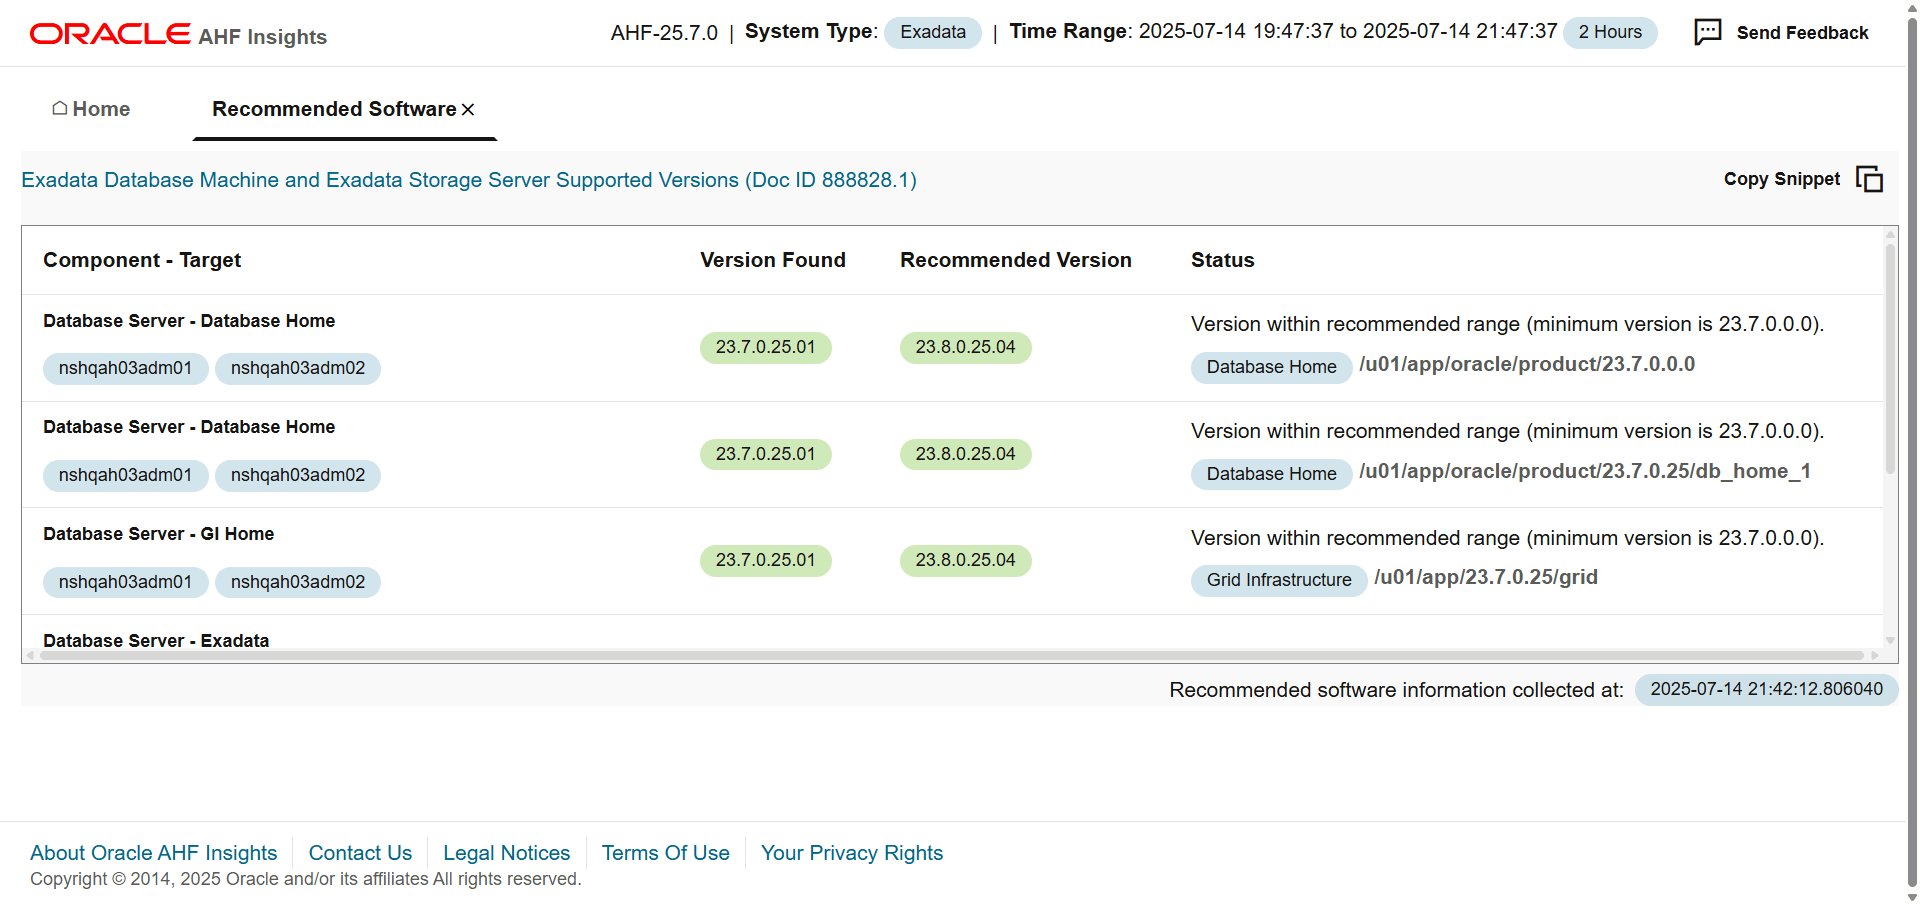
Task: Click the Copy Snippet label
Action: [x=1781, y=179]
